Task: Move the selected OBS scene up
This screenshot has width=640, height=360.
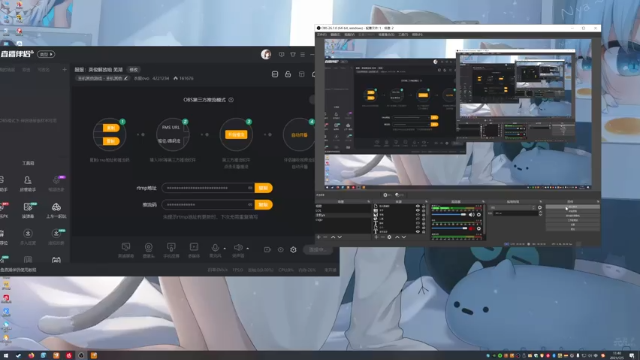Action: click(333, 237)
